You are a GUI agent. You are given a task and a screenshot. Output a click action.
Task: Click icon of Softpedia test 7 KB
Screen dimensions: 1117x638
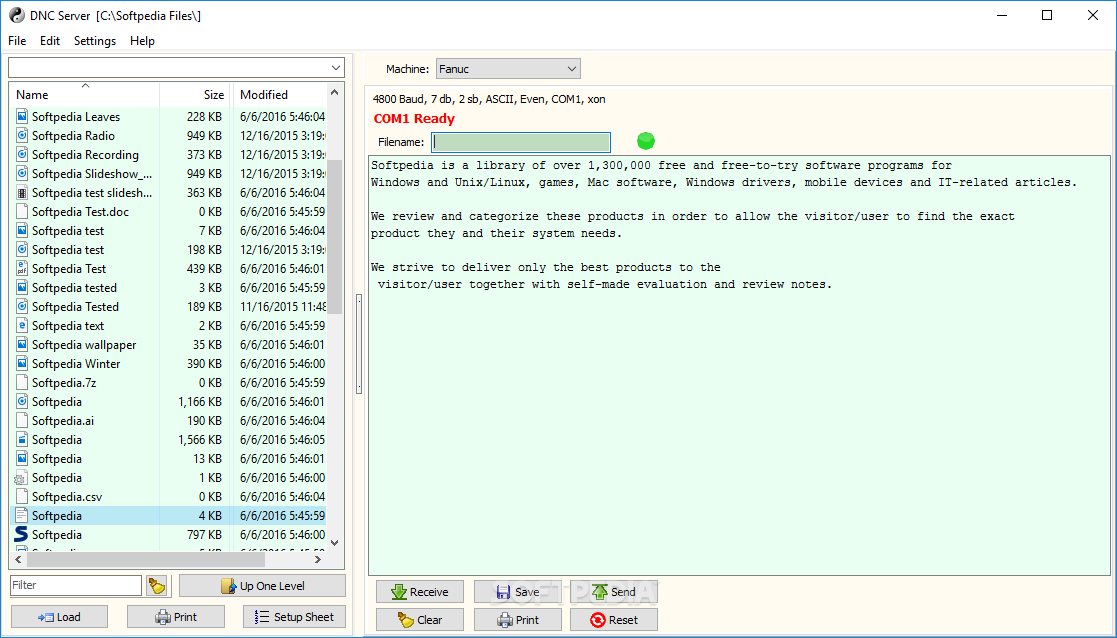[x=21, y=230]
